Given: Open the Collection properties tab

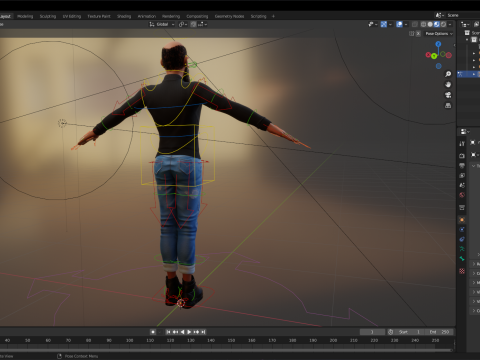Looking at the screenshot, I should 462,208.
